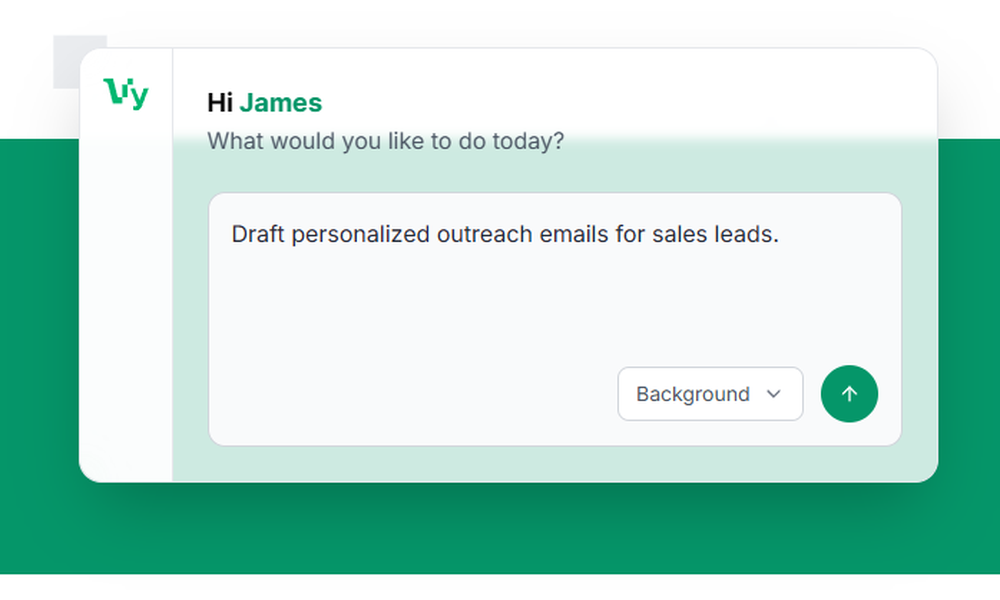Click the word "personalized" in the prompt

362,235
